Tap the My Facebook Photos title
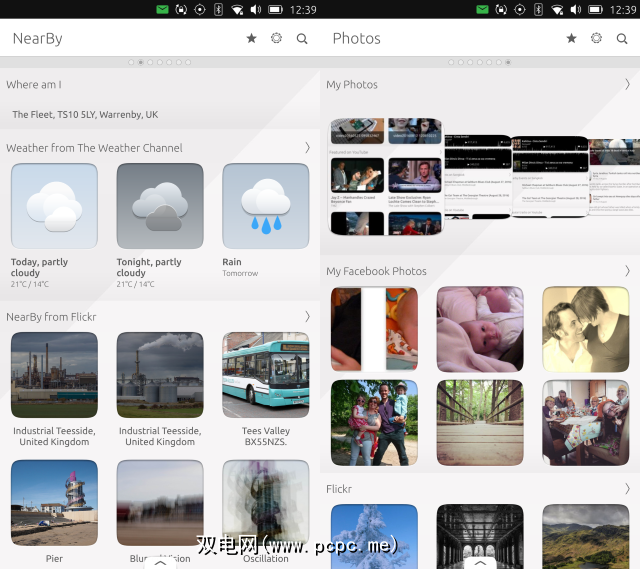Screen dimensions: 640x569 point(376,271)
